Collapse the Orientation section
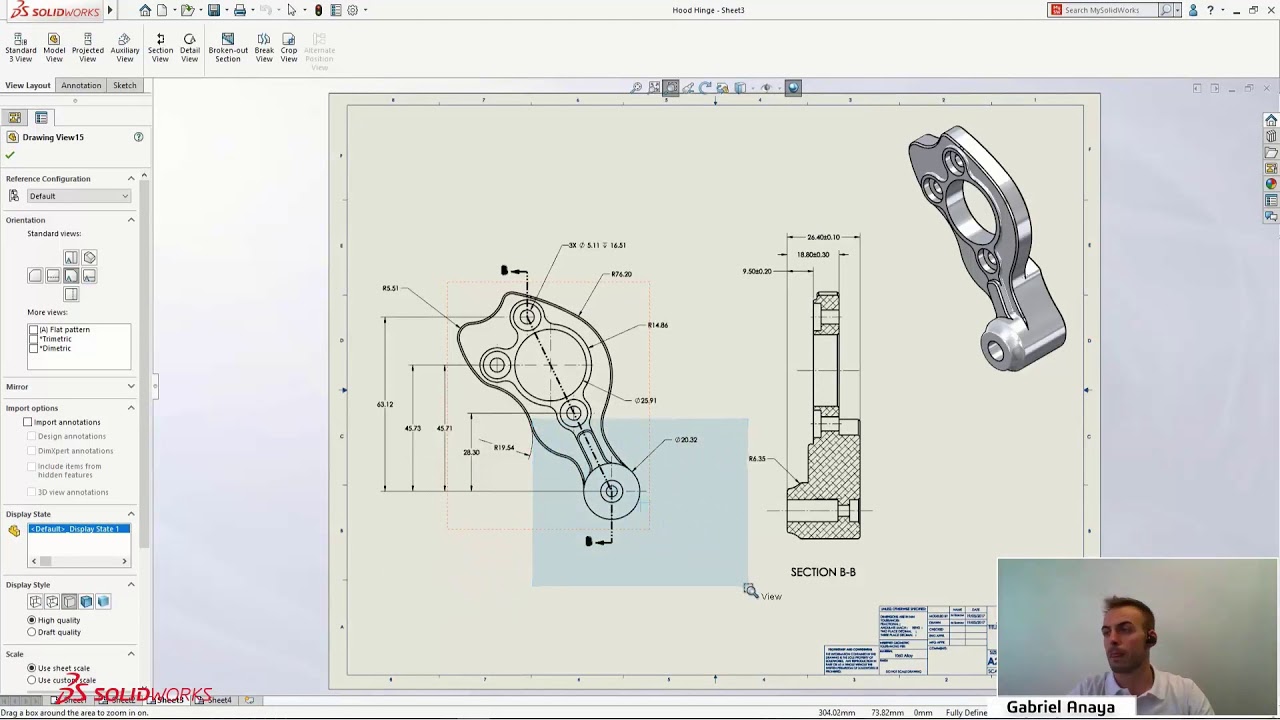 131,220
